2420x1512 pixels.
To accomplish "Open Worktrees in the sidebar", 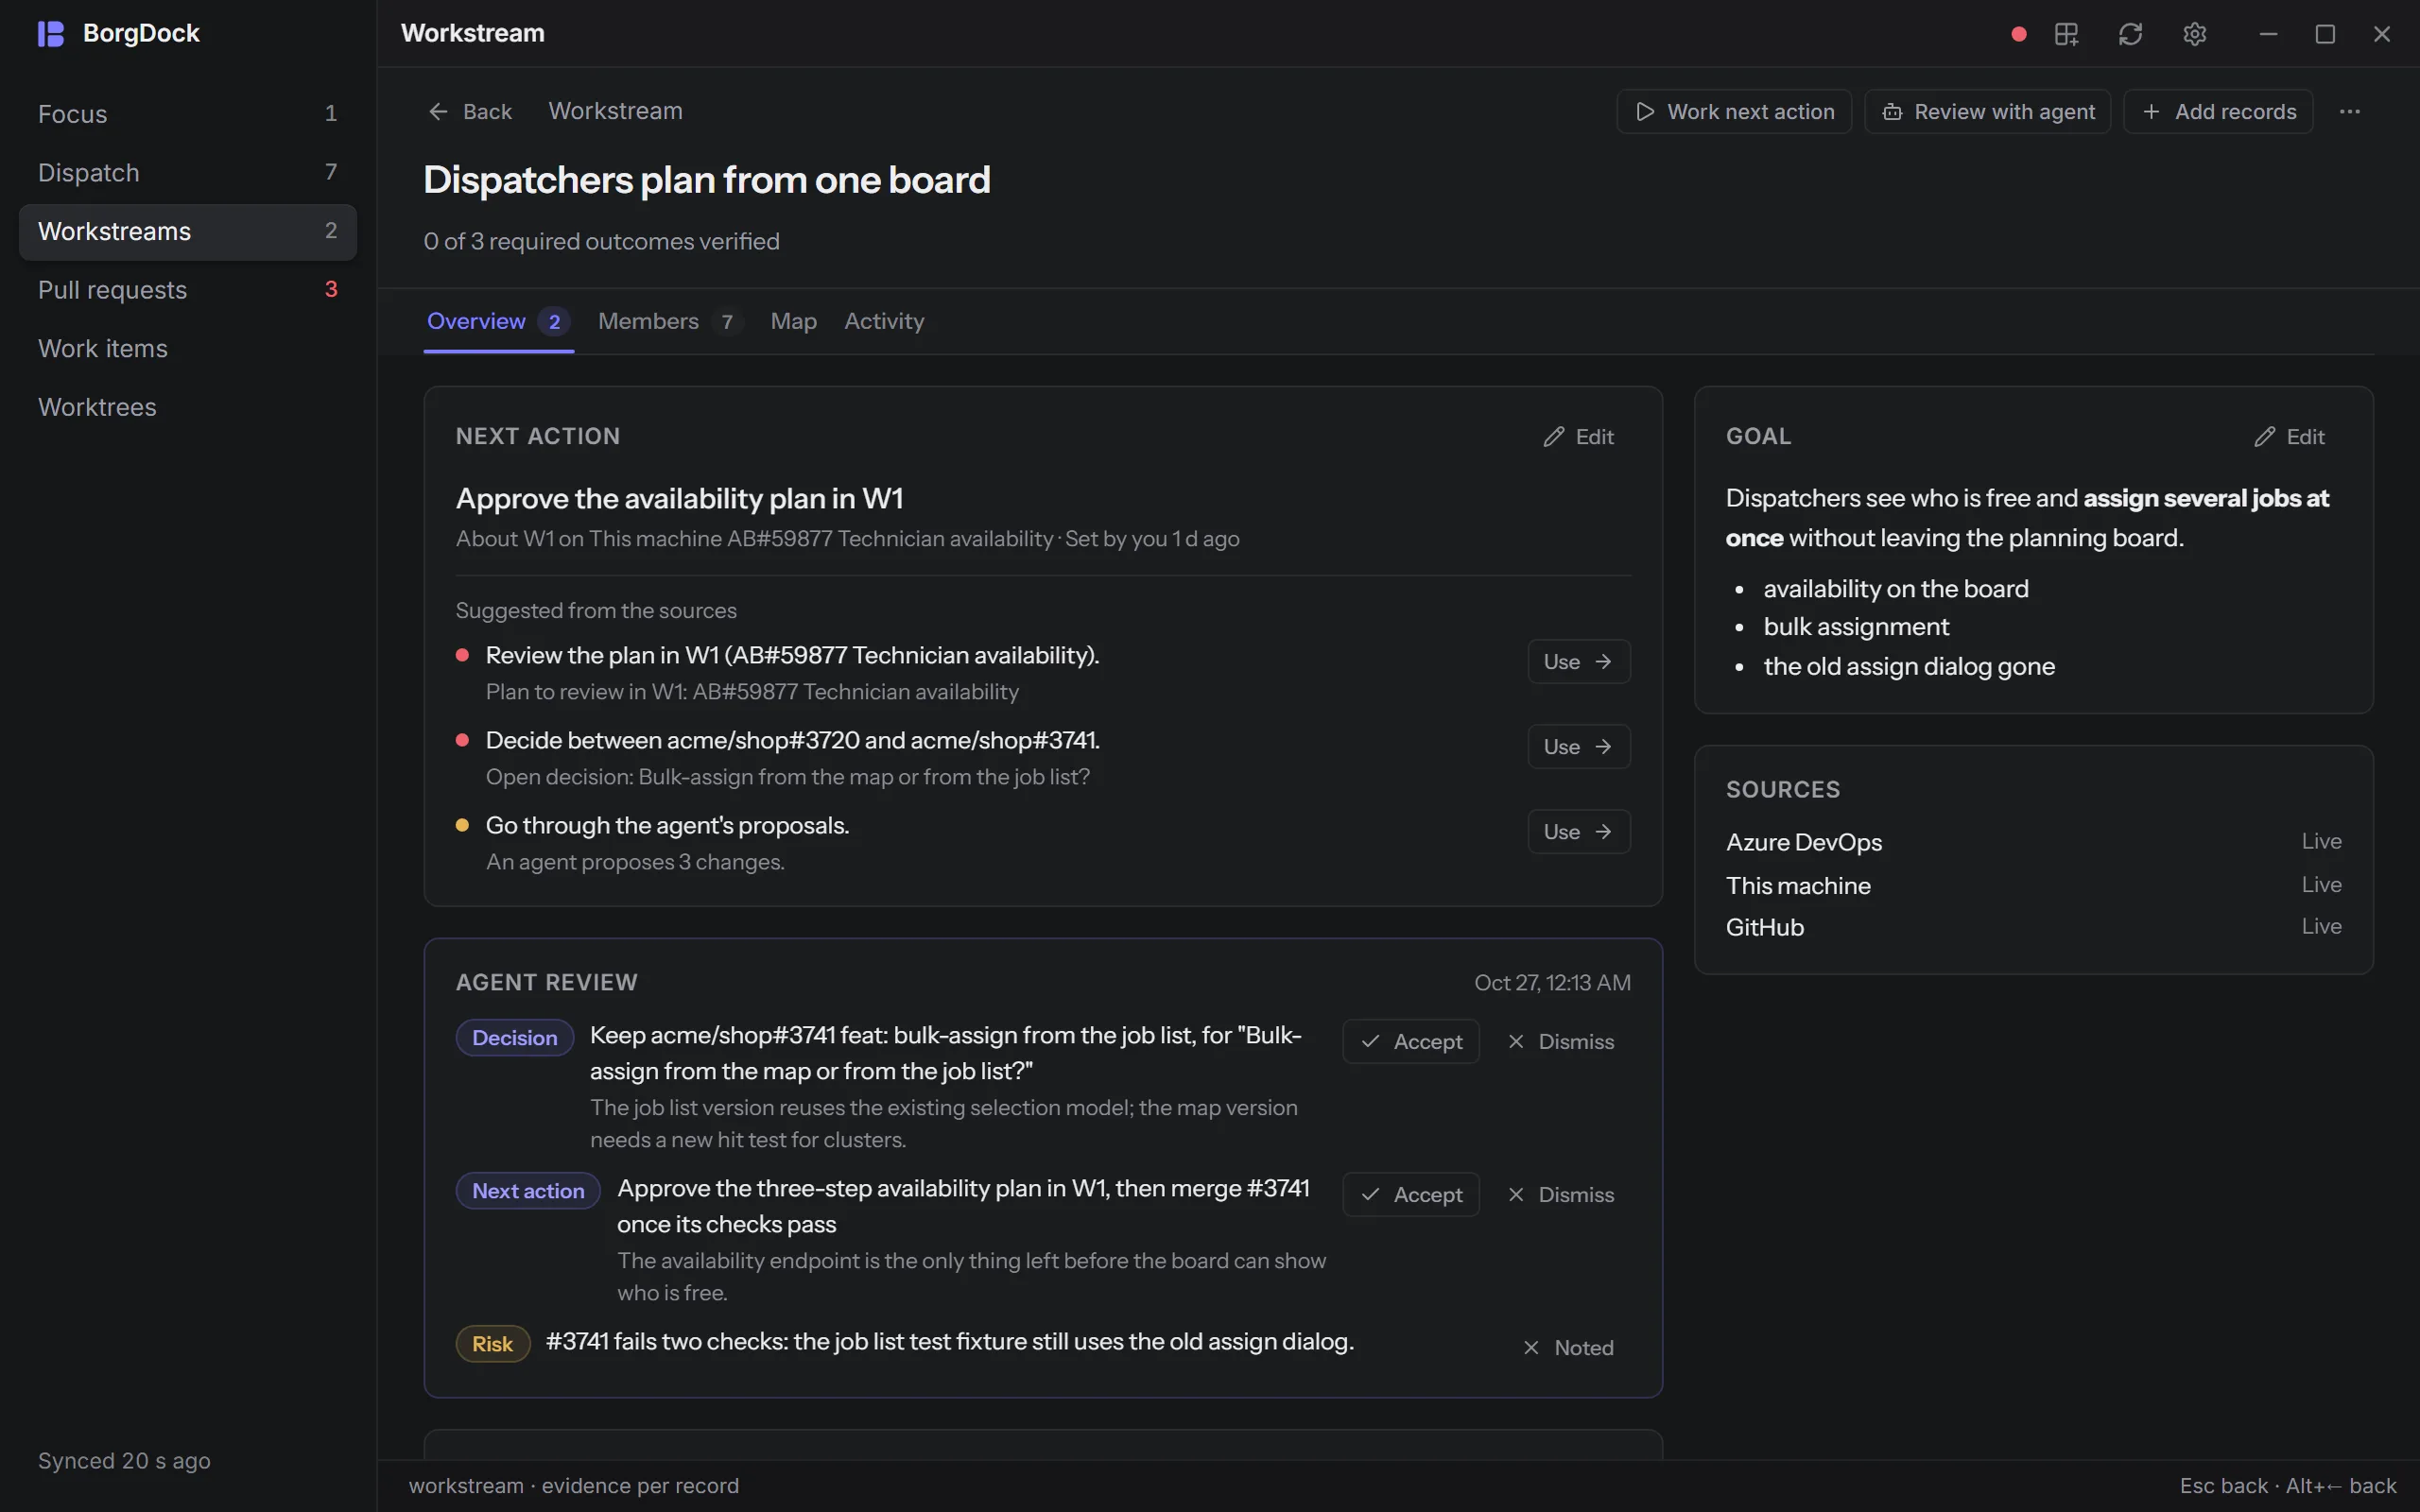I will click(x=188, y=408).
